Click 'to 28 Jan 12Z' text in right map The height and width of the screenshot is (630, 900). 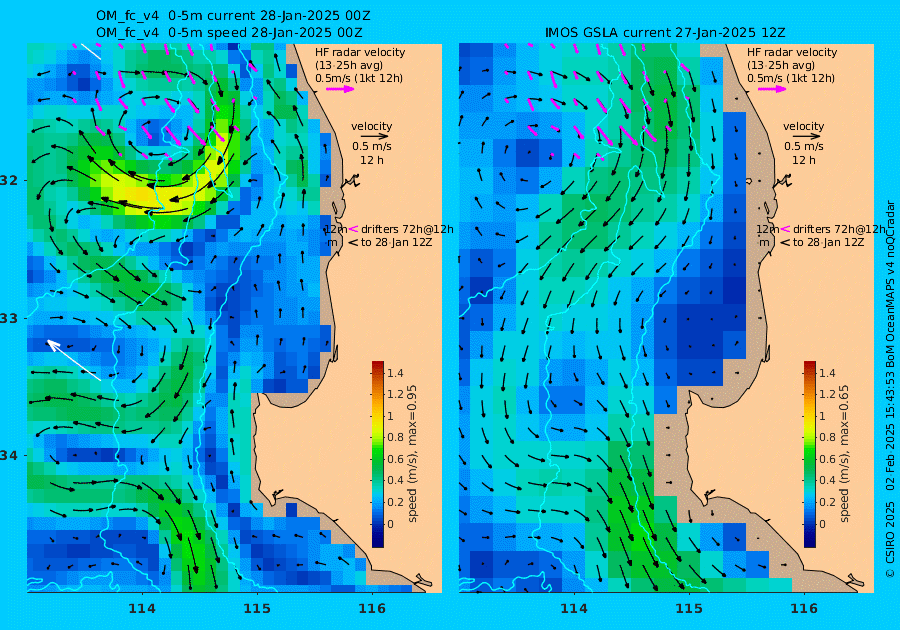coord(828,242)
